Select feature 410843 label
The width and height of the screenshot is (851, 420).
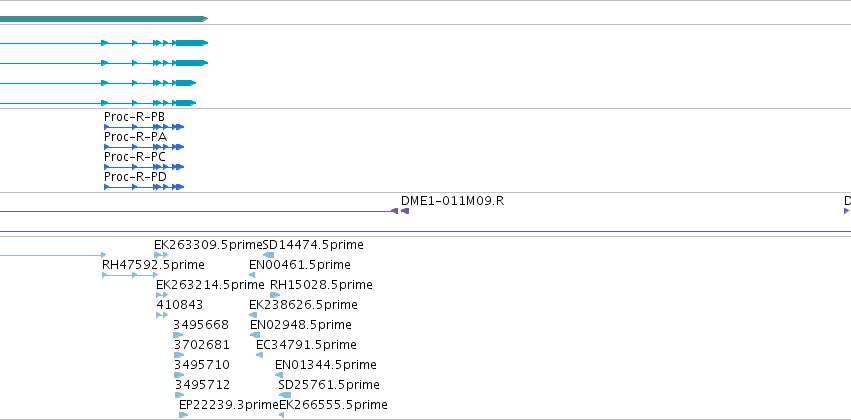(x=180, y=305)
